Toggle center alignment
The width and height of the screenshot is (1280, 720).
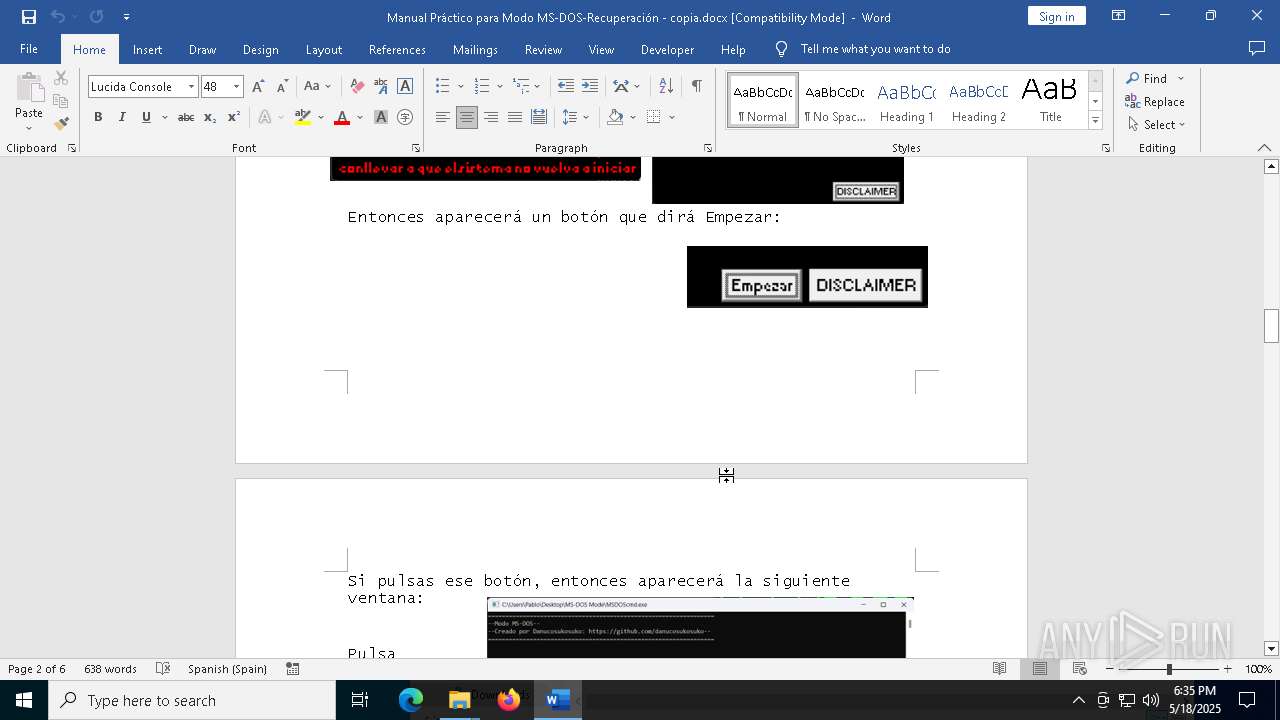tap(467, 117)
